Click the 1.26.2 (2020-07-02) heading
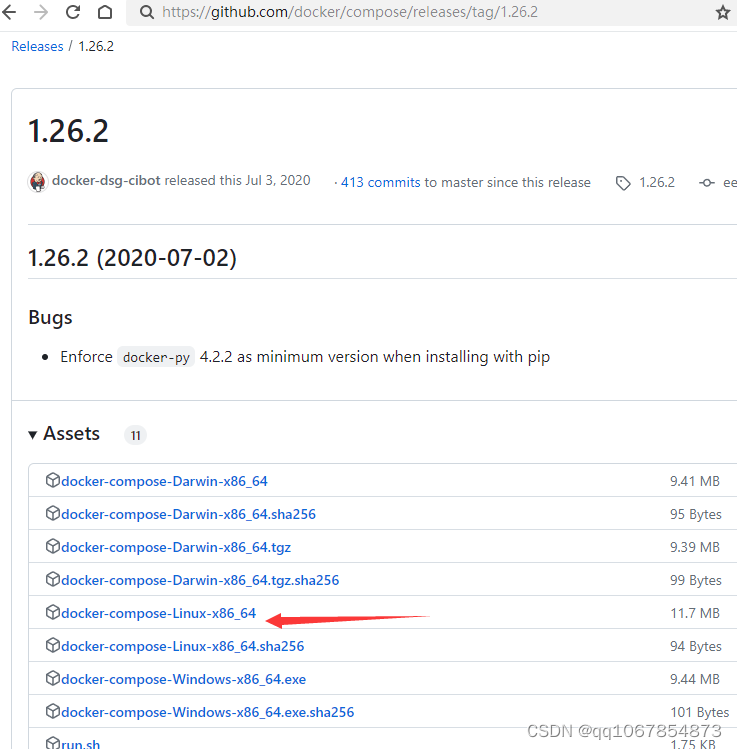 click(x=132, y=258)
